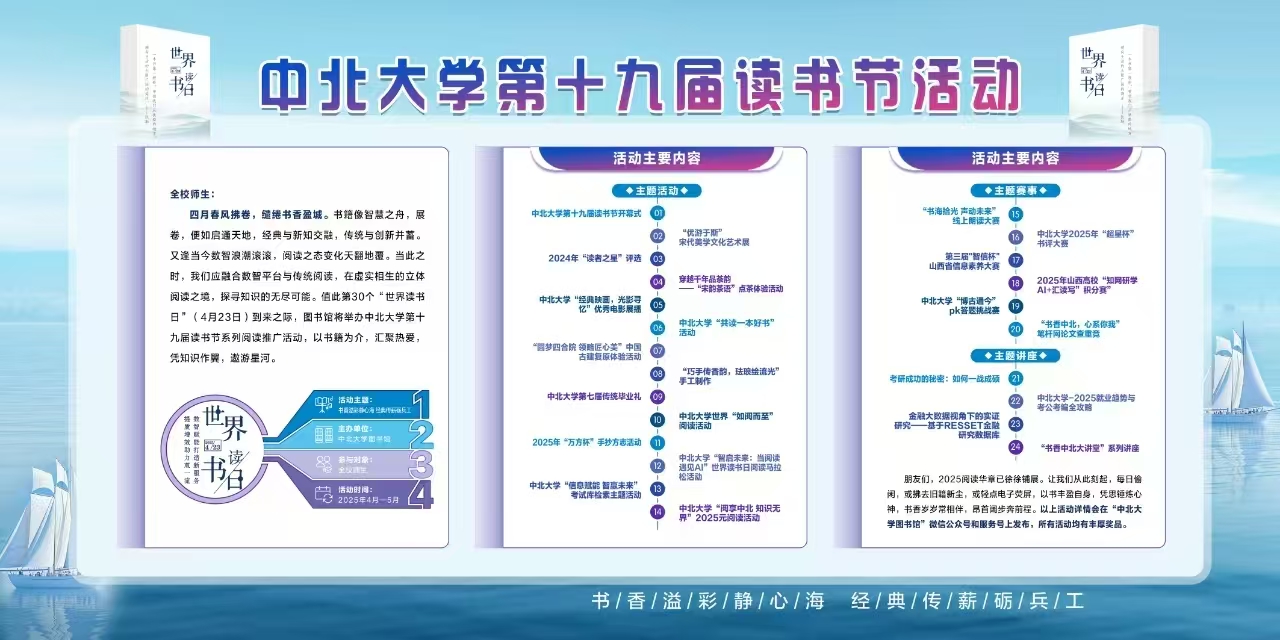The image size is (1280, 640).
Task: Click the large number 4 beside 活动时间
Action: (421, 493)
